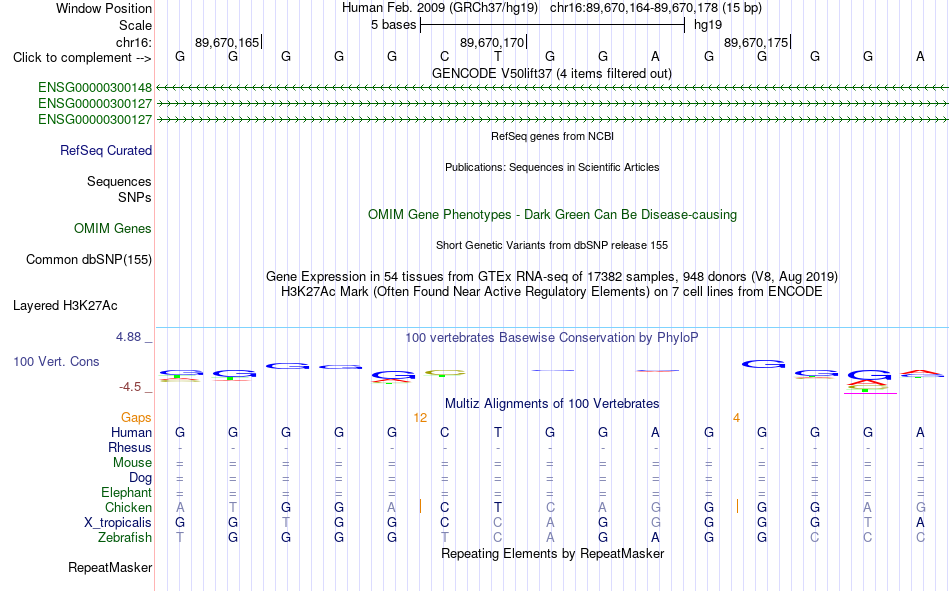The width and height of the screenshot is (950, 591).
Task: Click the 'Layered H3K27Ac' track label
Action: click(x=65, y=306)
